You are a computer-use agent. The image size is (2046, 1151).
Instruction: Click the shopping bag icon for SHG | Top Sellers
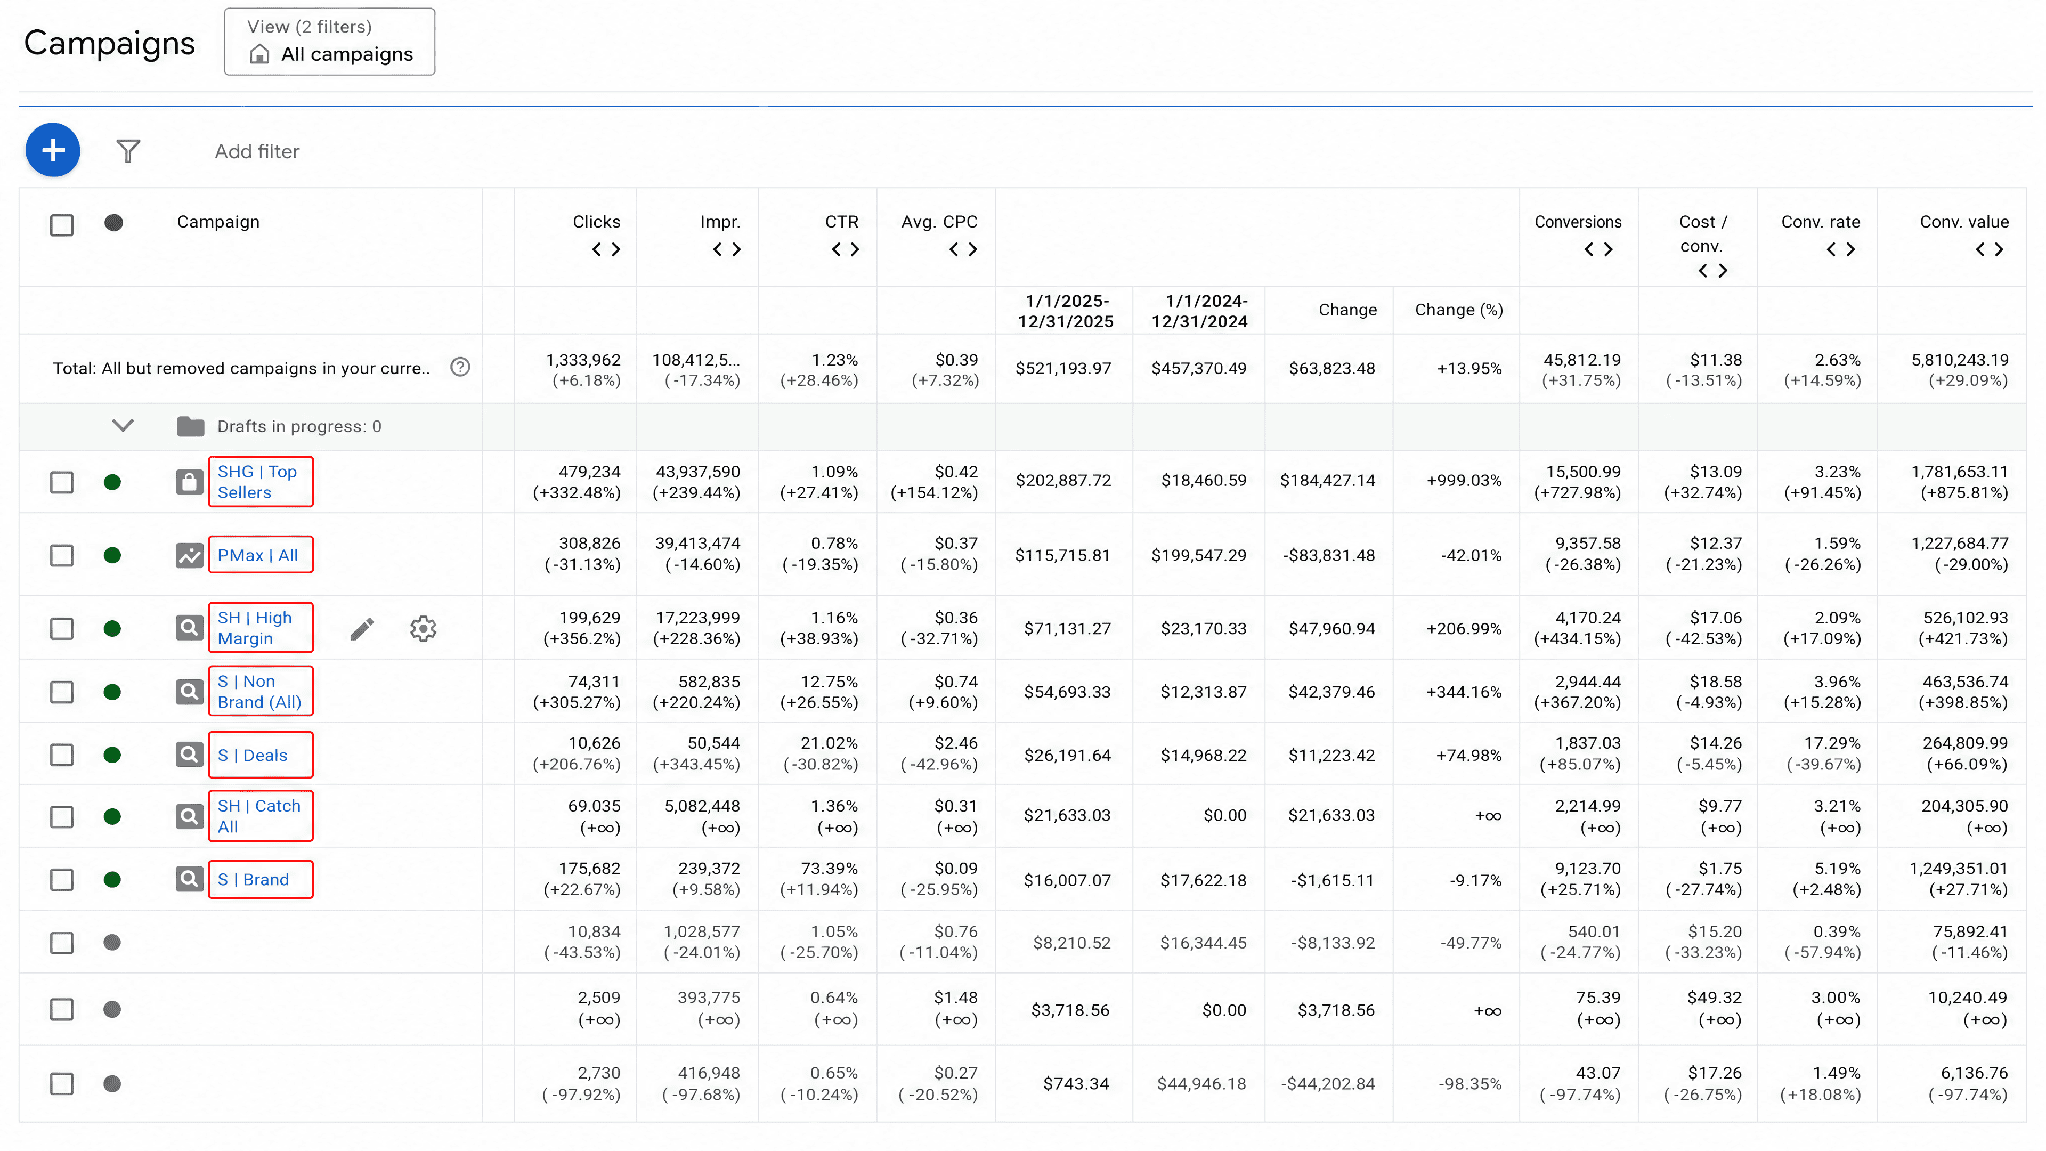pos(189,482)
